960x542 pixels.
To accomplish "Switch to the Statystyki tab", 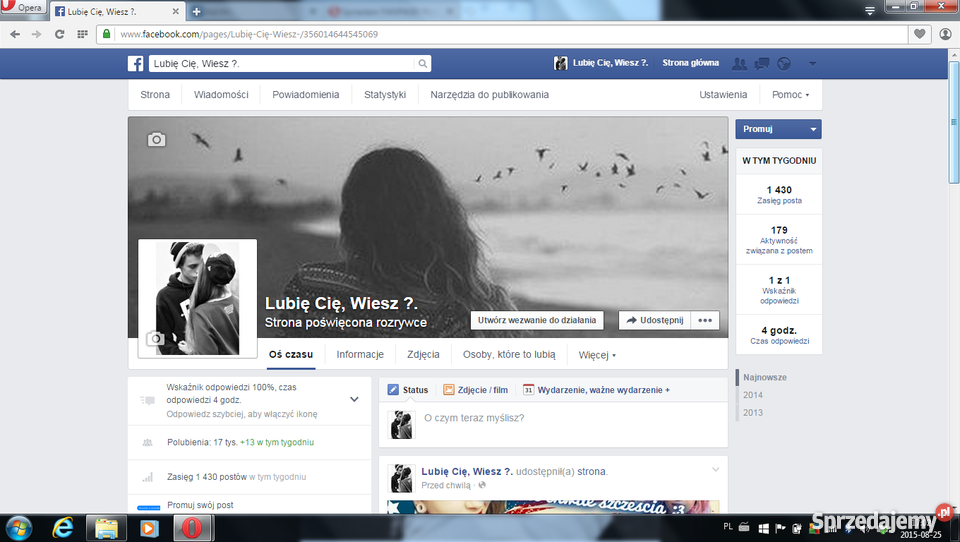I will tap(385, 95).
